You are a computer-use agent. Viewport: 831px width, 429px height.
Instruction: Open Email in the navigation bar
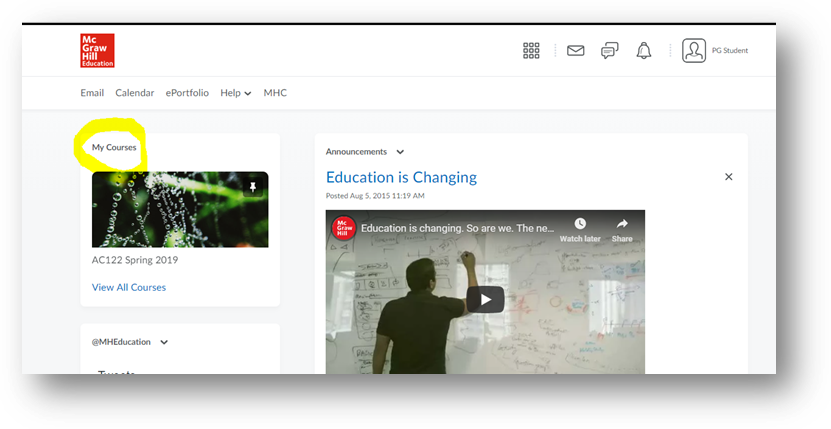(x=92, y=93)
